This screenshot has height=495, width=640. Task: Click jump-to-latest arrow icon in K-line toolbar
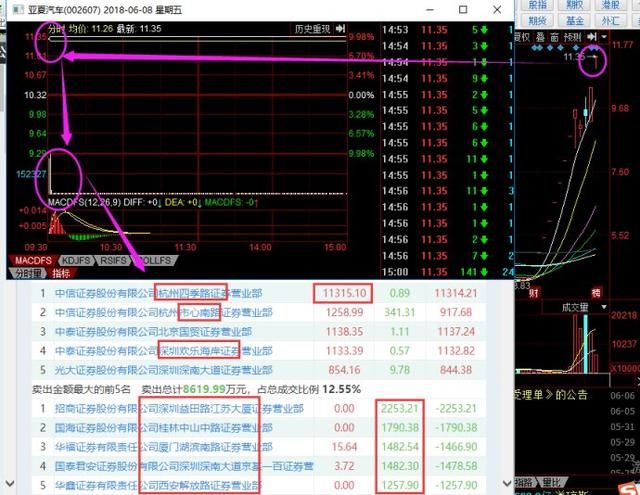591,37
